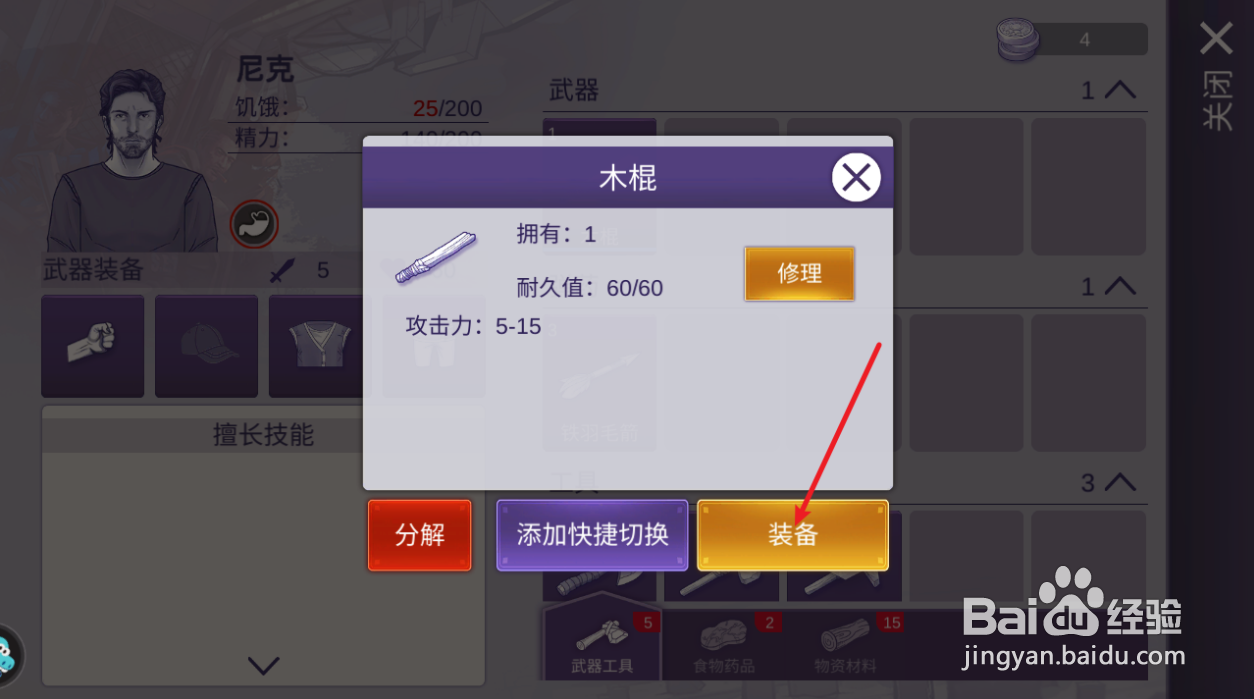Click the stomach hunger status icon
This screenshot has height=699, width=1254.
point(254,224)
